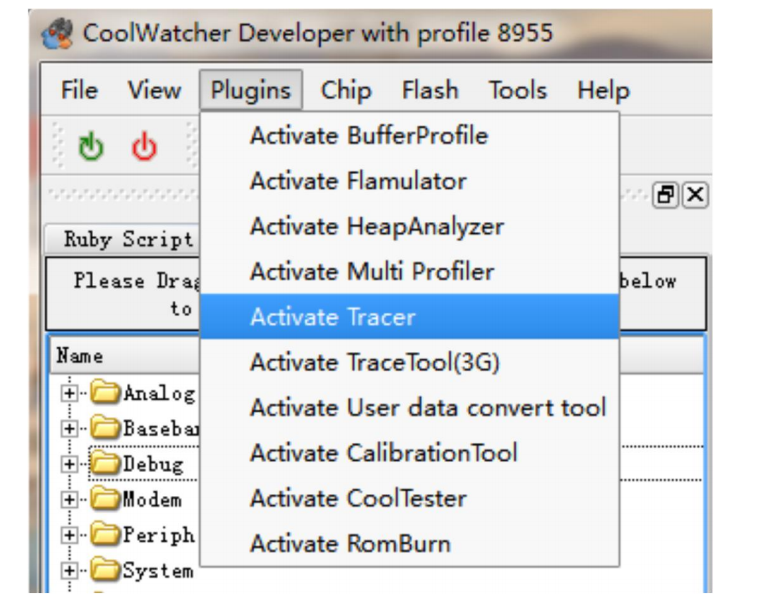
Task: Expand the Baseband tree node
Action: click(69, 428)
